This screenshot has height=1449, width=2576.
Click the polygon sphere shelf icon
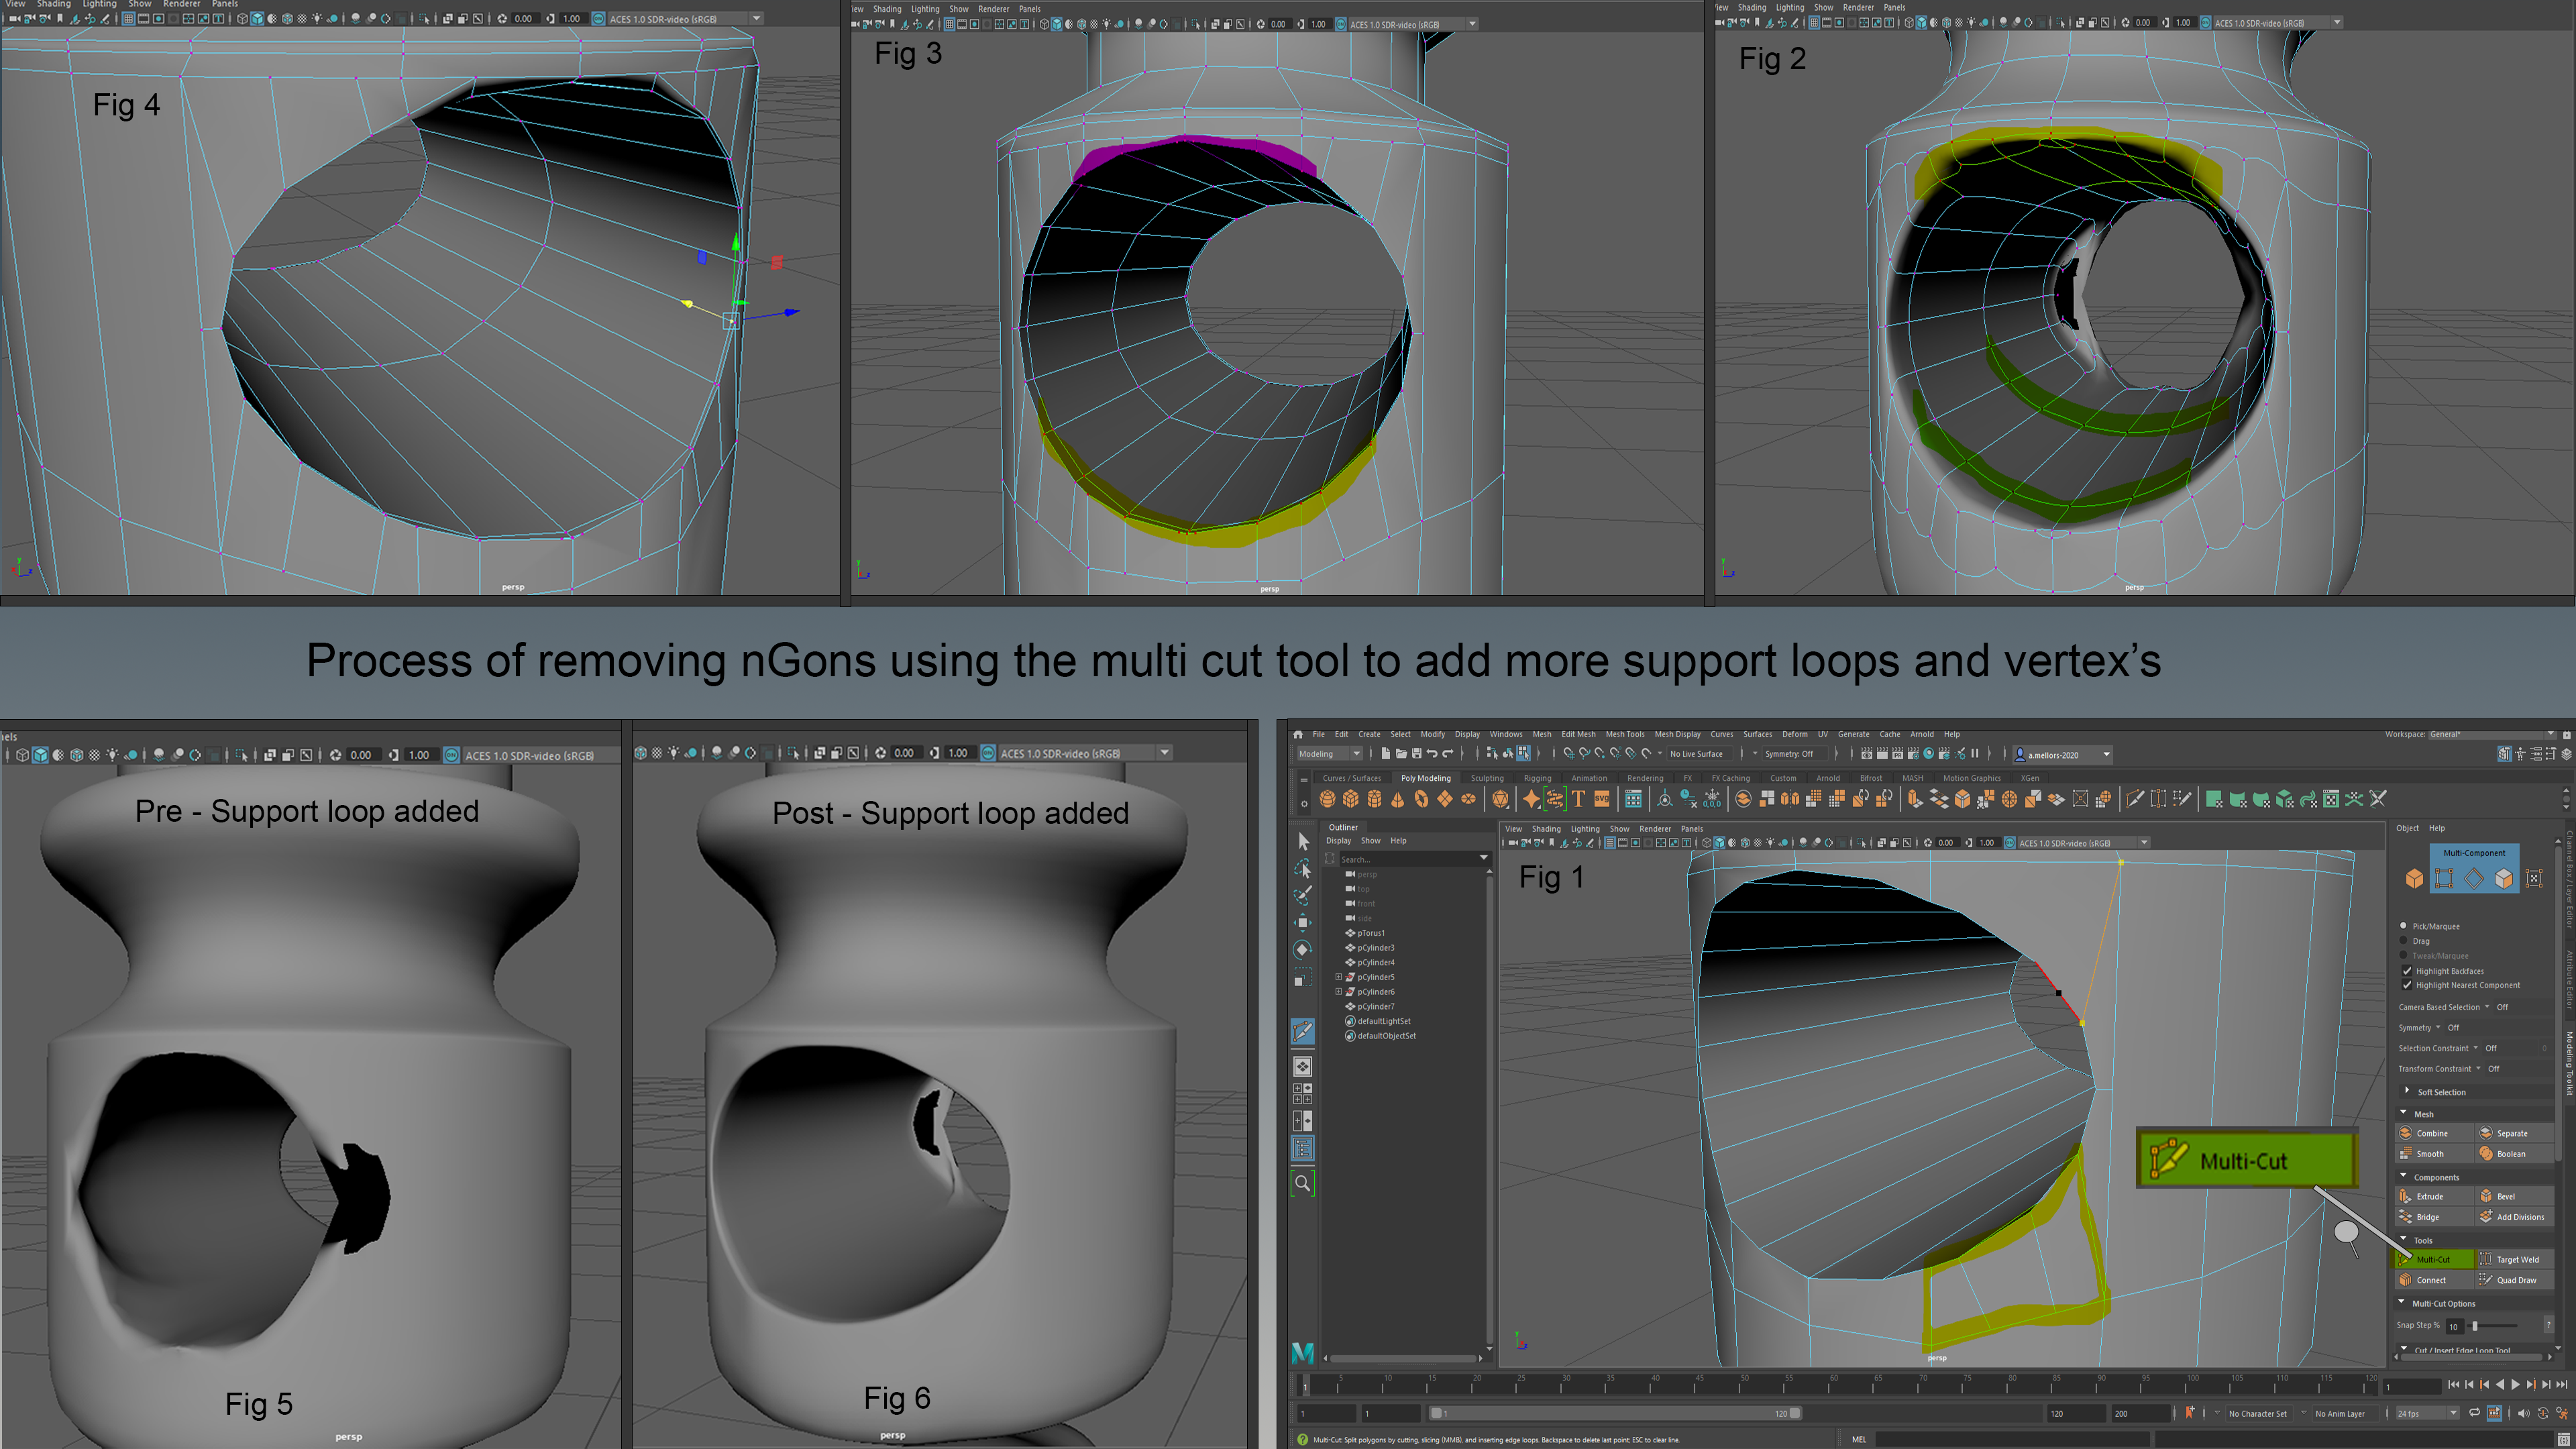(x=1327, y=799)
